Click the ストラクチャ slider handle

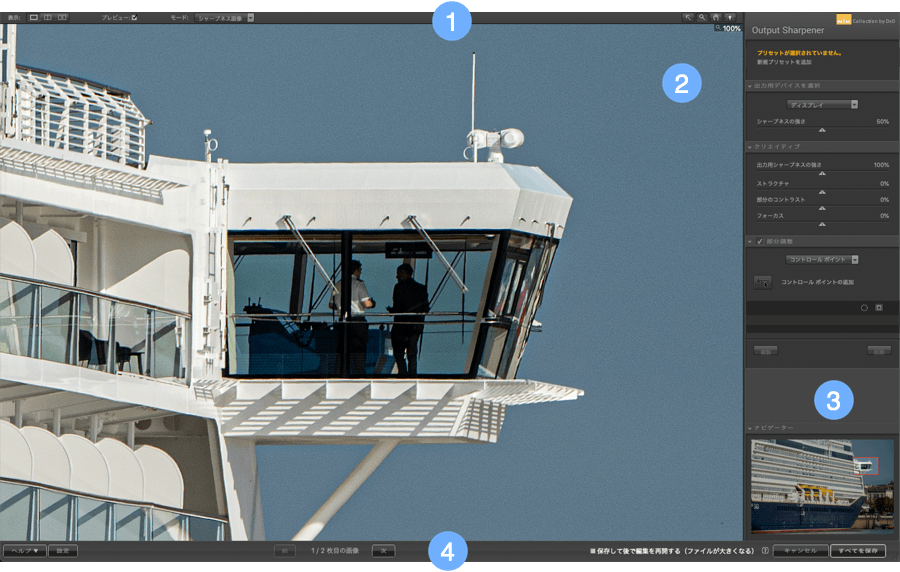pyautogui.click(x=822, y=192)
